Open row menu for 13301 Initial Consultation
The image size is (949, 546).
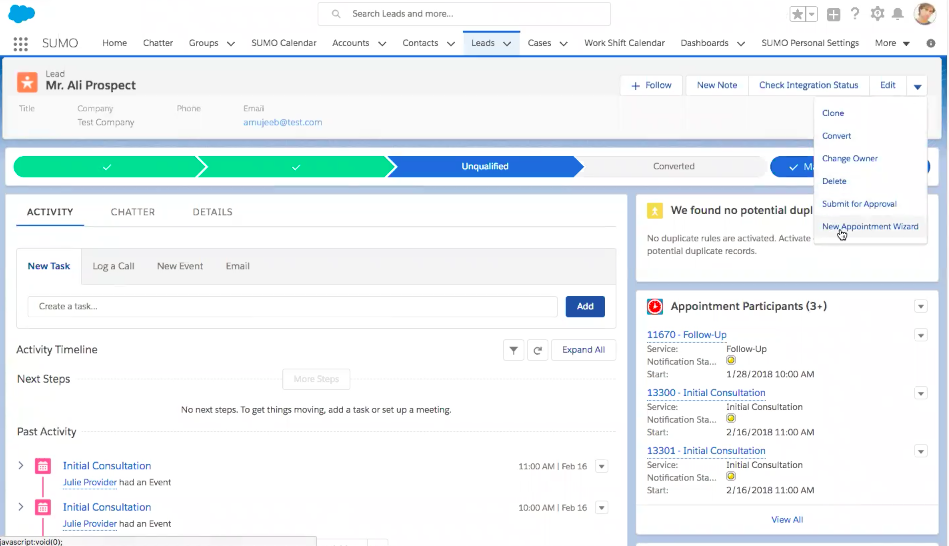point(921,452)
